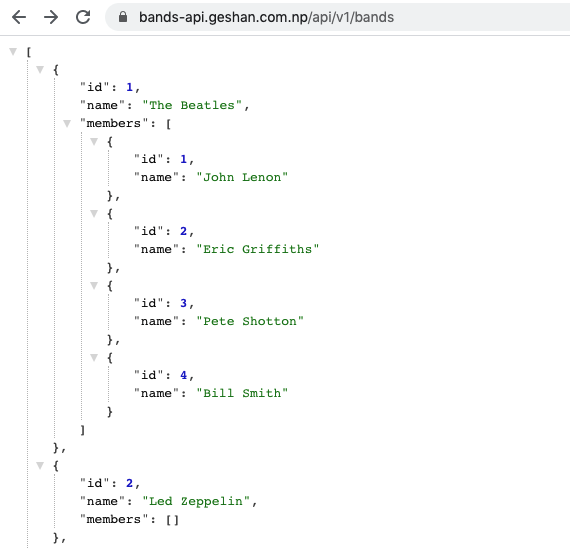Click the id value 2 of Led Zeppelin
Screen dimensions: 570x549
129,483
